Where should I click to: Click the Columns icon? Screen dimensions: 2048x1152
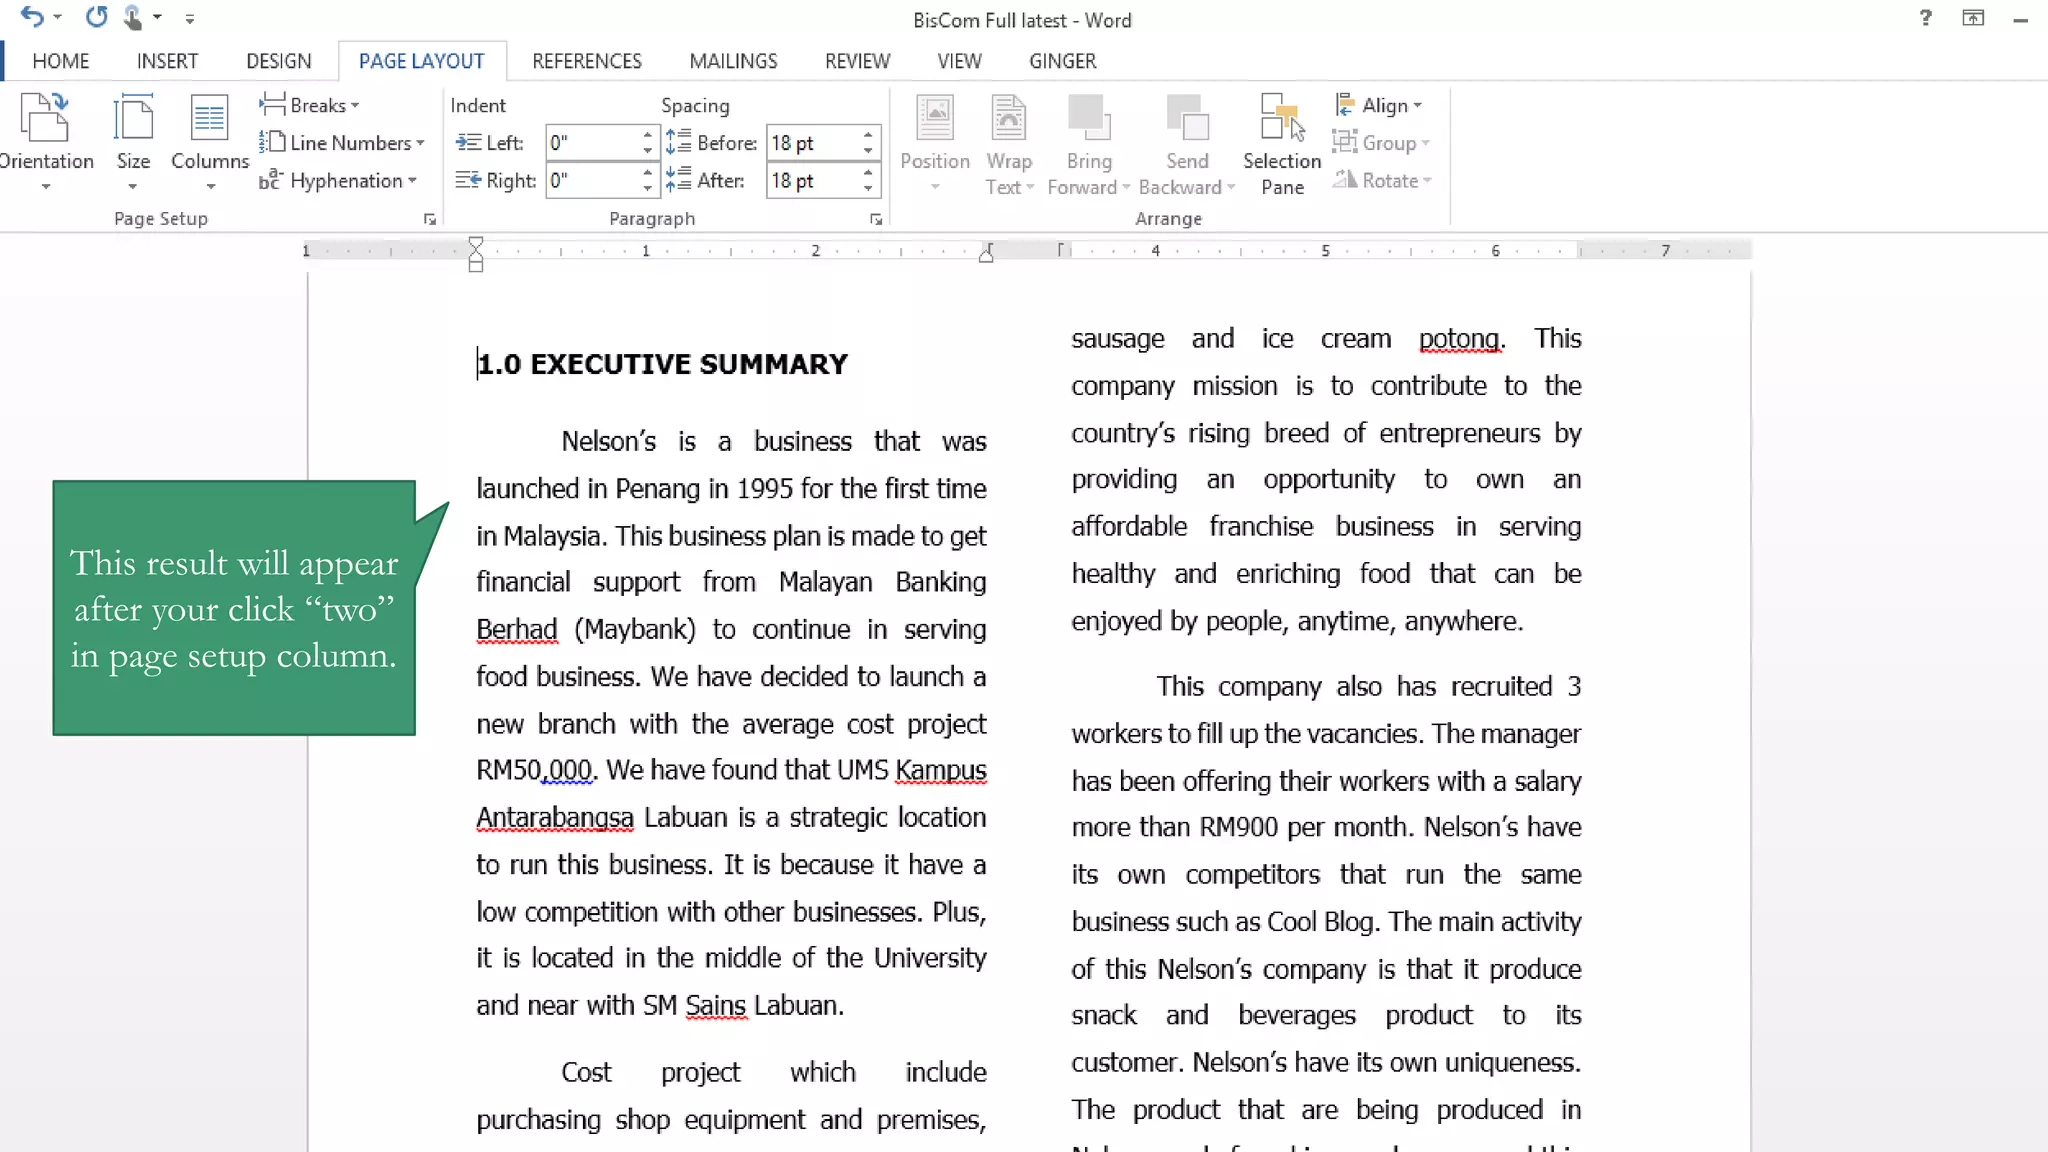click(209, 119)
